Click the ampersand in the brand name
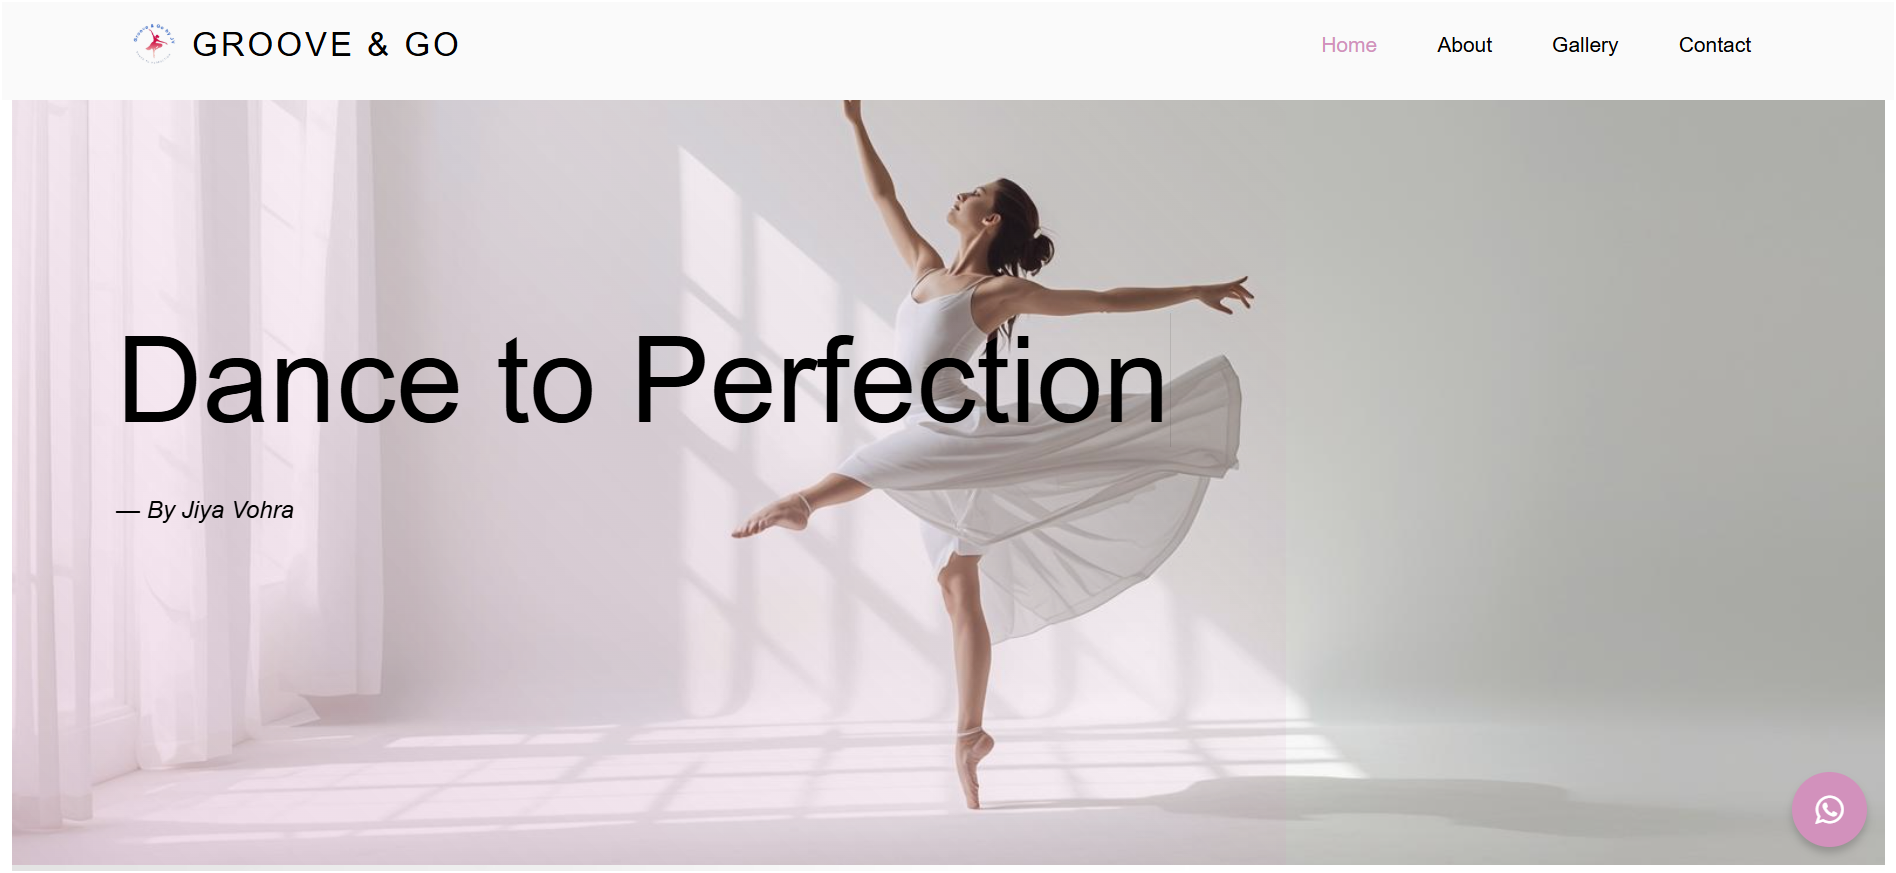Viewport: 1896px width, 873px height. [378, 44]
